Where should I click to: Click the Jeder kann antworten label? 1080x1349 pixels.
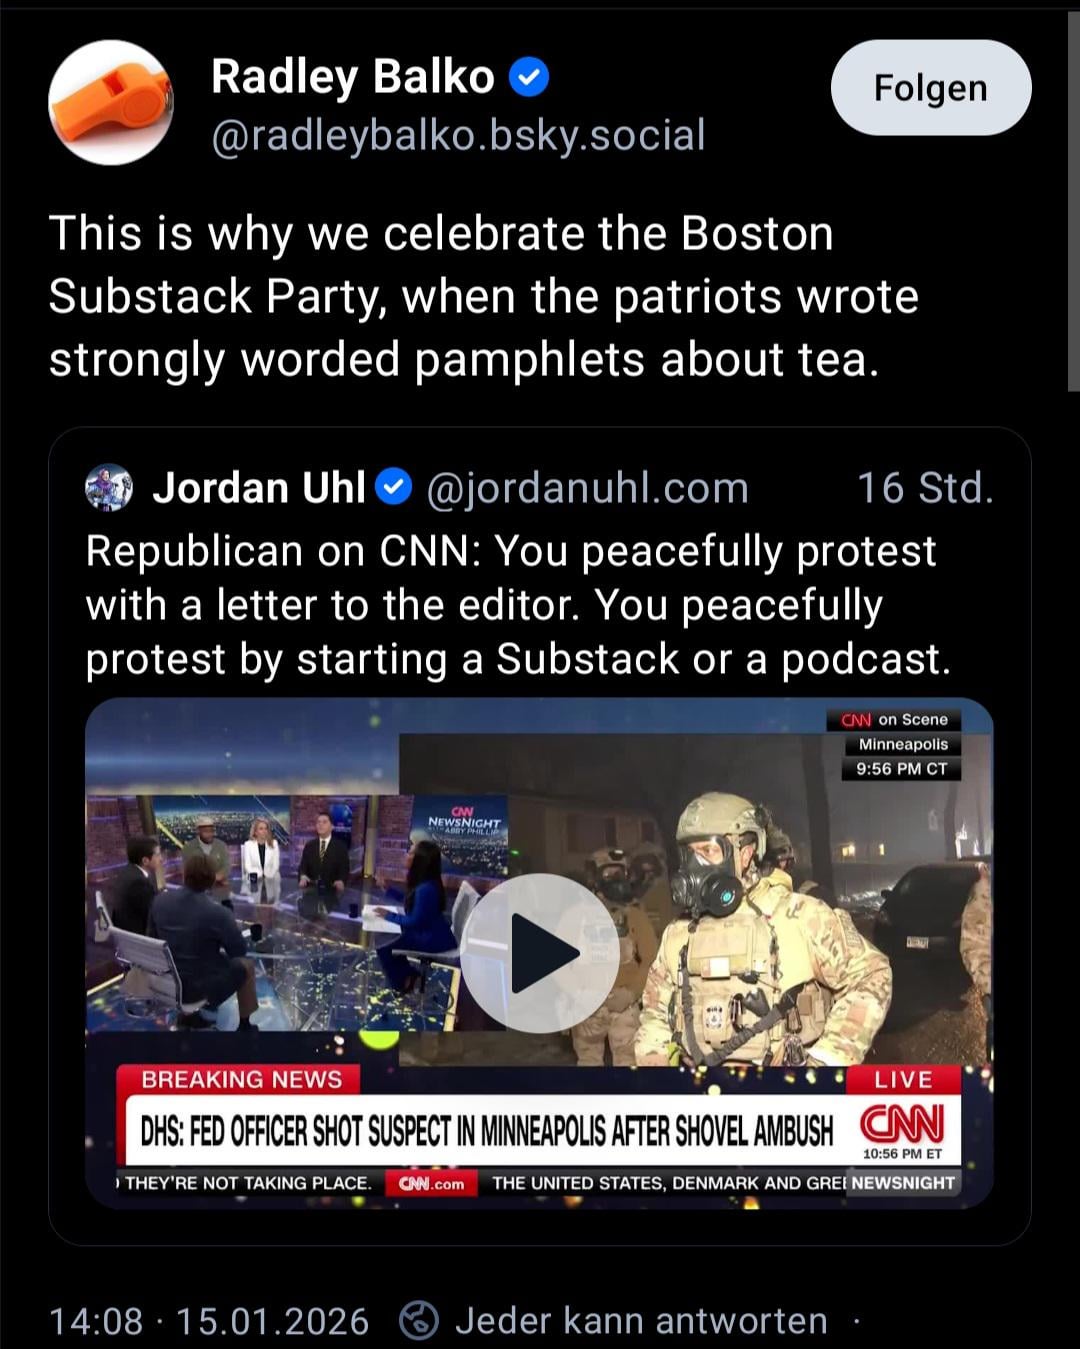[x=641, y=1321]
